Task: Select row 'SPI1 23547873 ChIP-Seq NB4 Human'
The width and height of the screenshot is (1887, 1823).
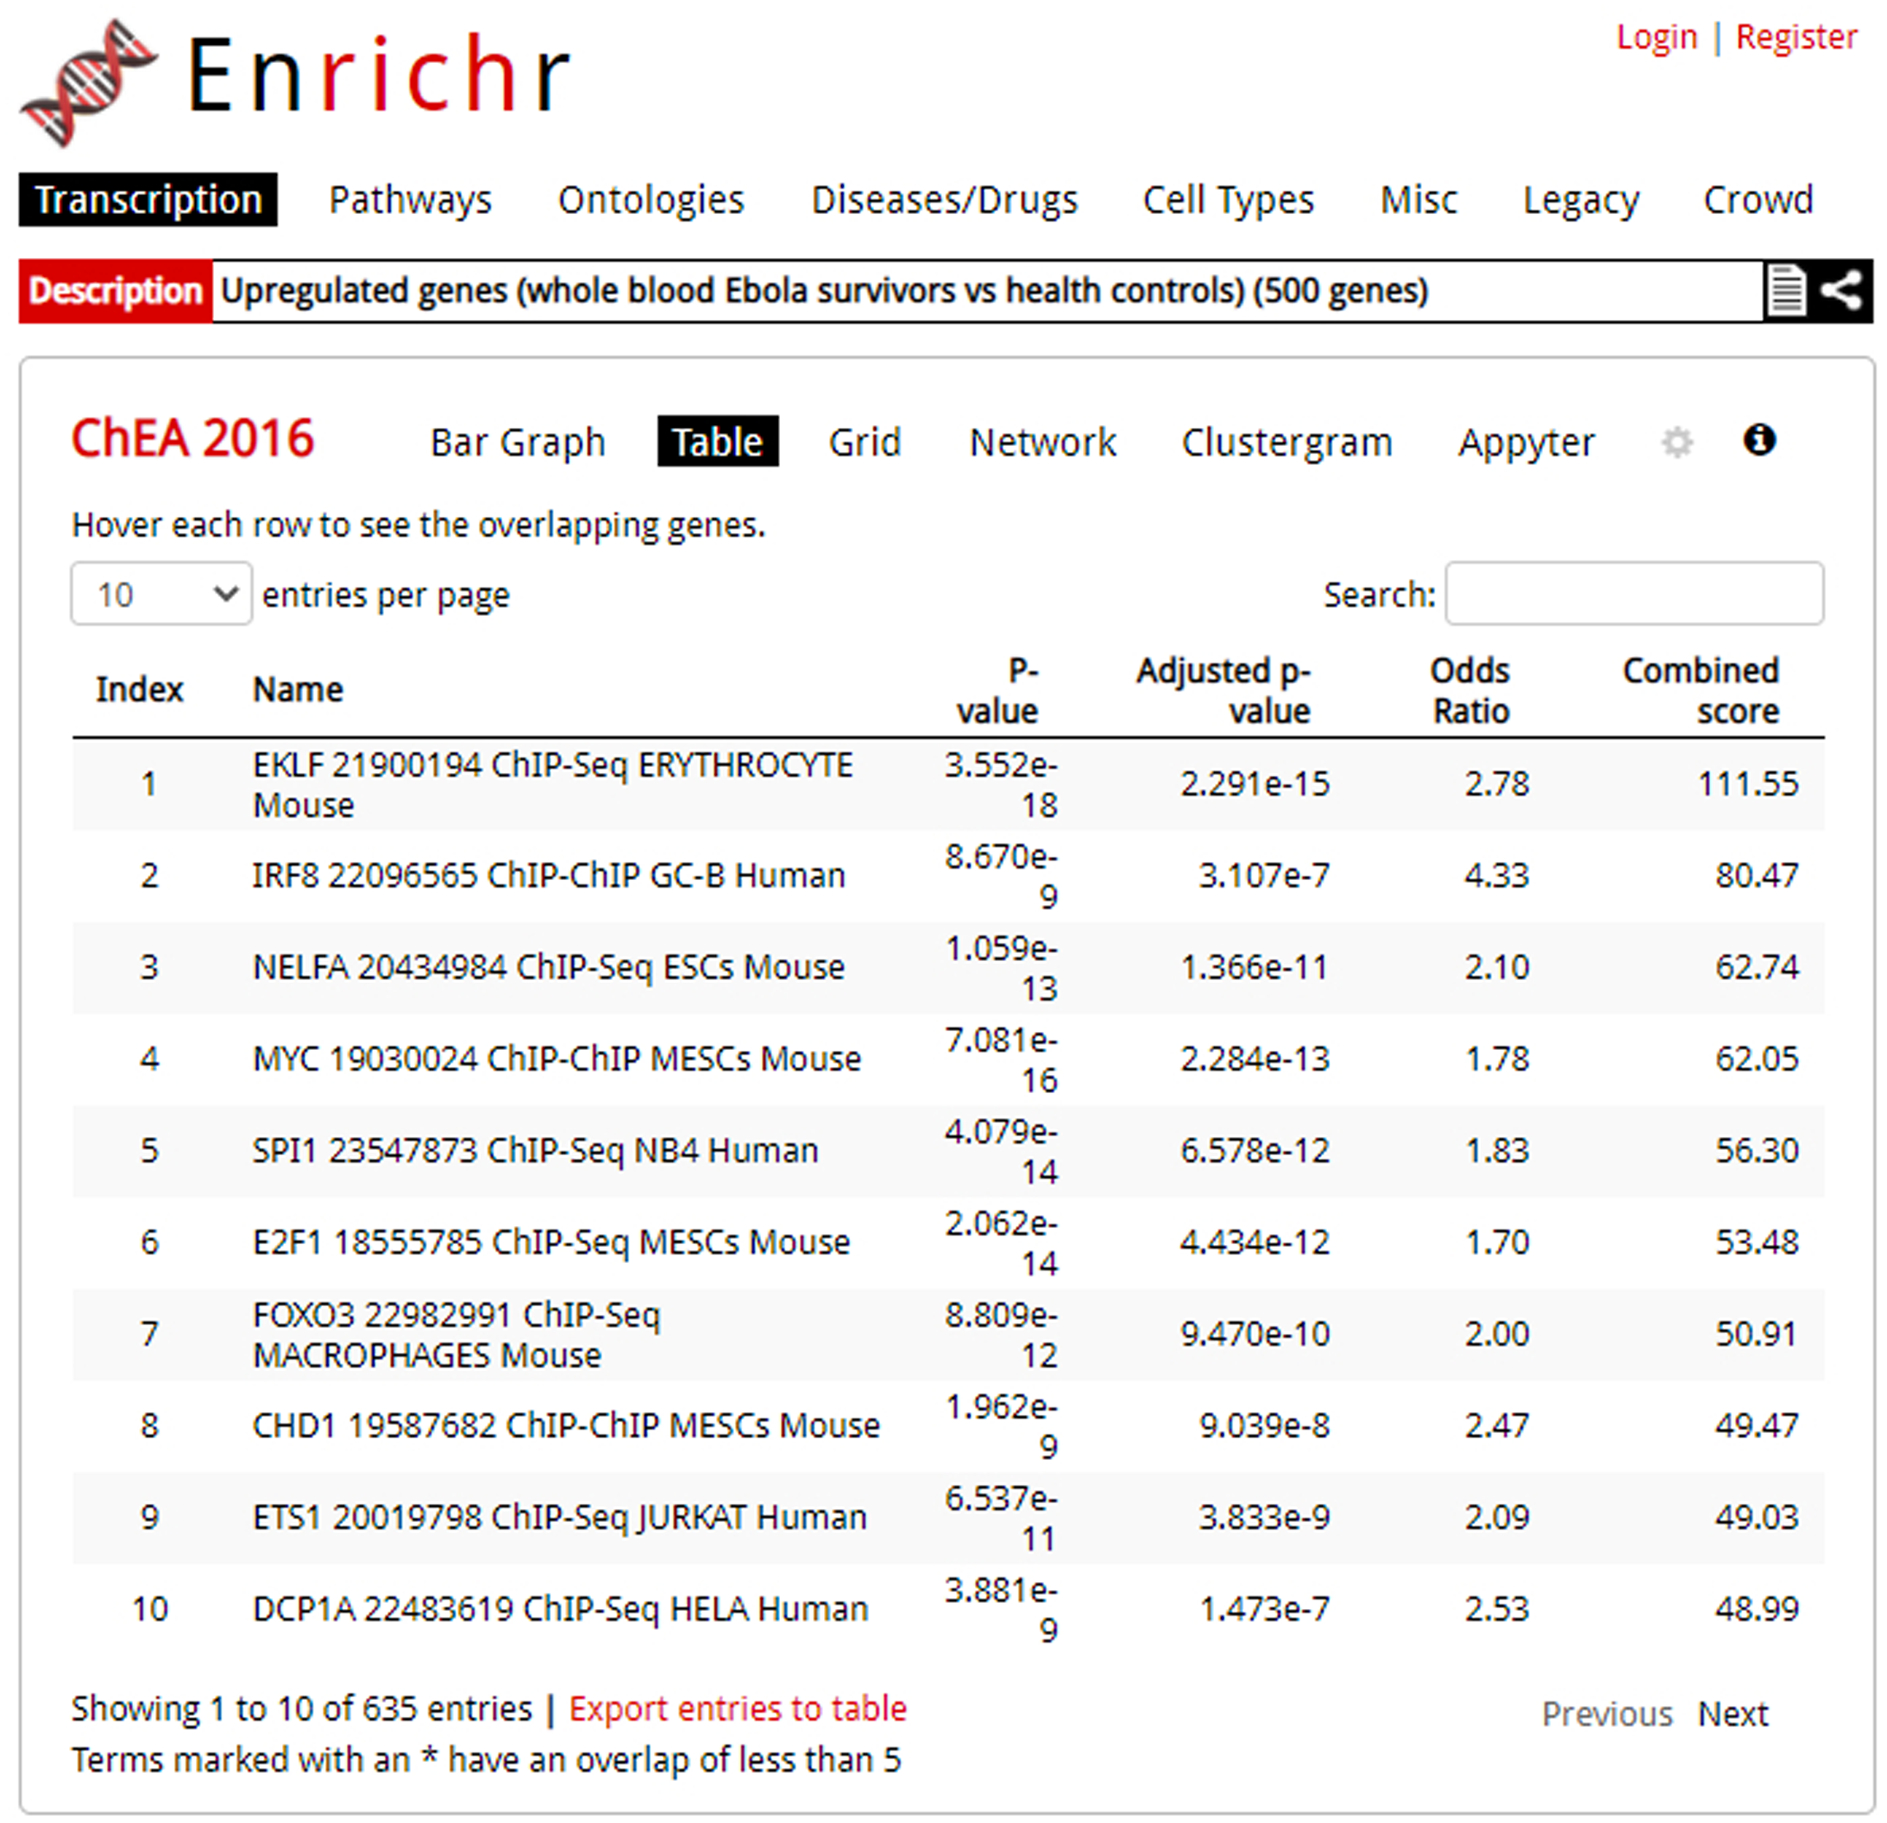Action: tap(948, 1151)
